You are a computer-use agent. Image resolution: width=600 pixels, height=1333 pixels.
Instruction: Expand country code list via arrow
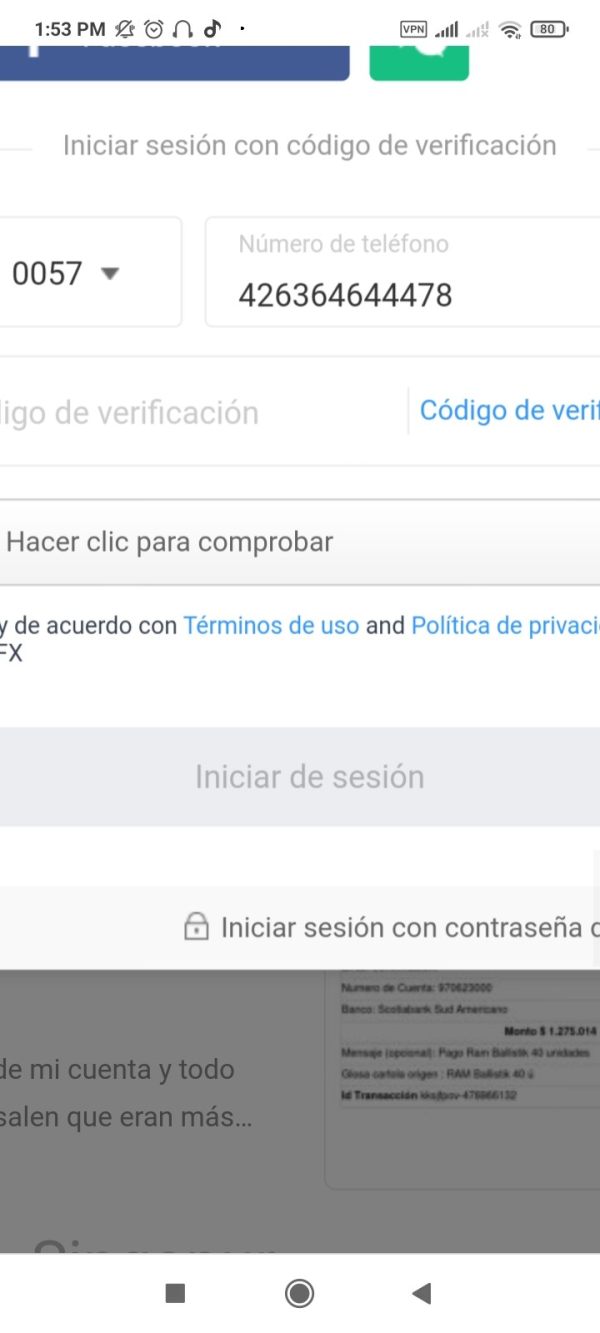111,273
